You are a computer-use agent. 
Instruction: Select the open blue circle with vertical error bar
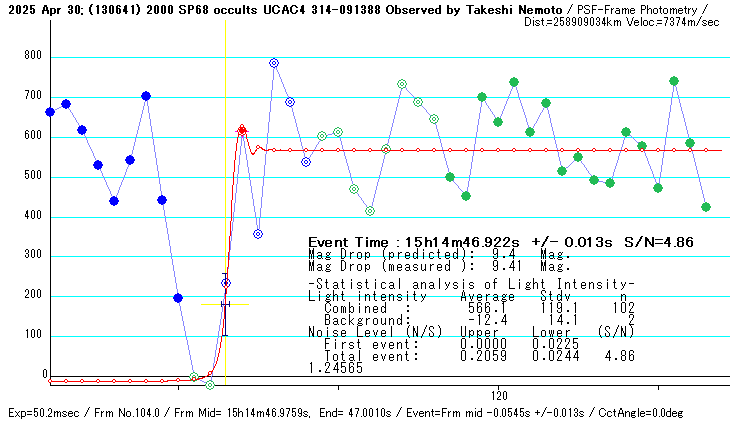(x=226, y=284)
